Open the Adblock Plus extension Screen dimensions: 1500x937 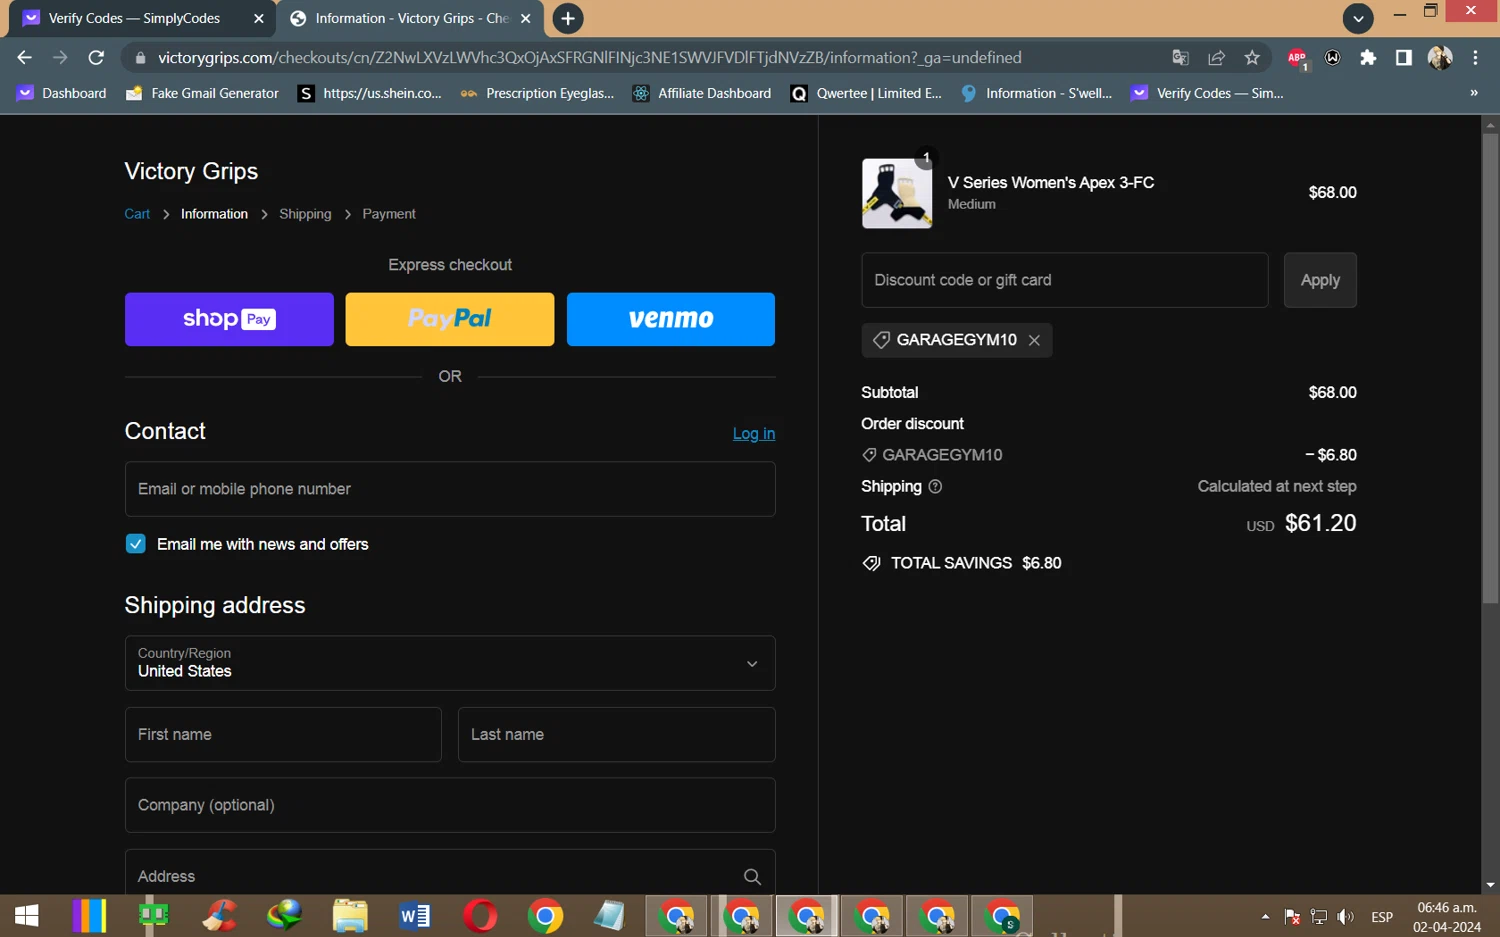[1297, 58]
